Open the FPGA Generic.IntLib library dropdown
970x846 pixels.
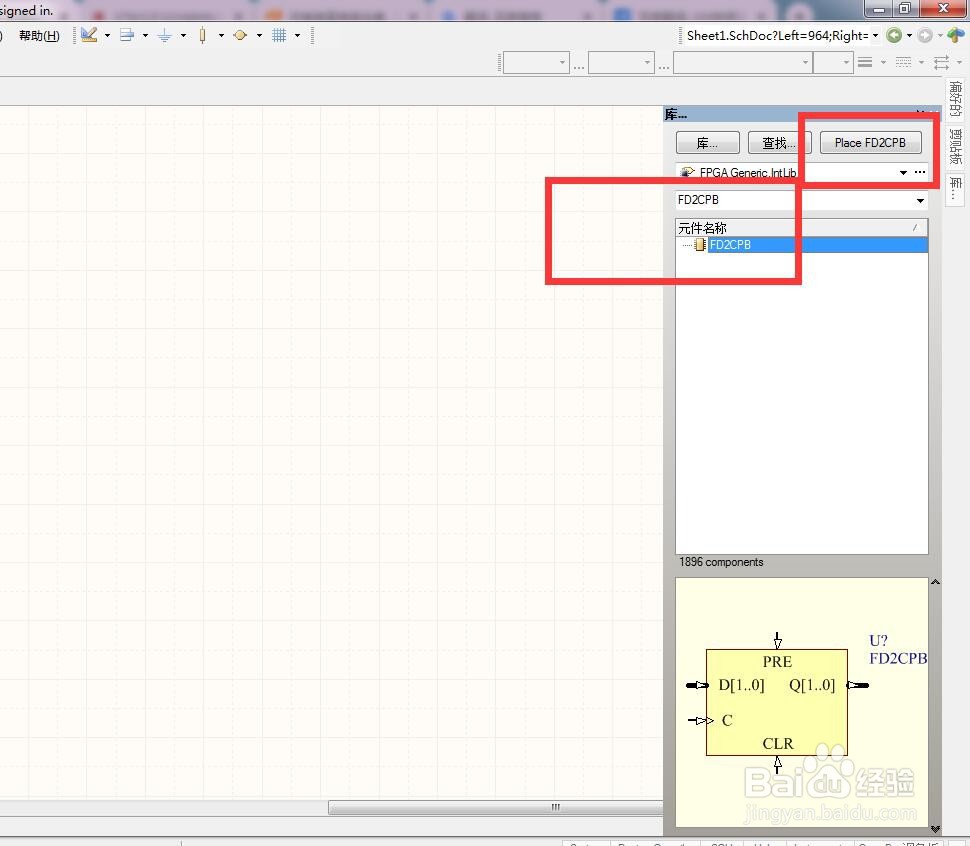tap(903, 173)
